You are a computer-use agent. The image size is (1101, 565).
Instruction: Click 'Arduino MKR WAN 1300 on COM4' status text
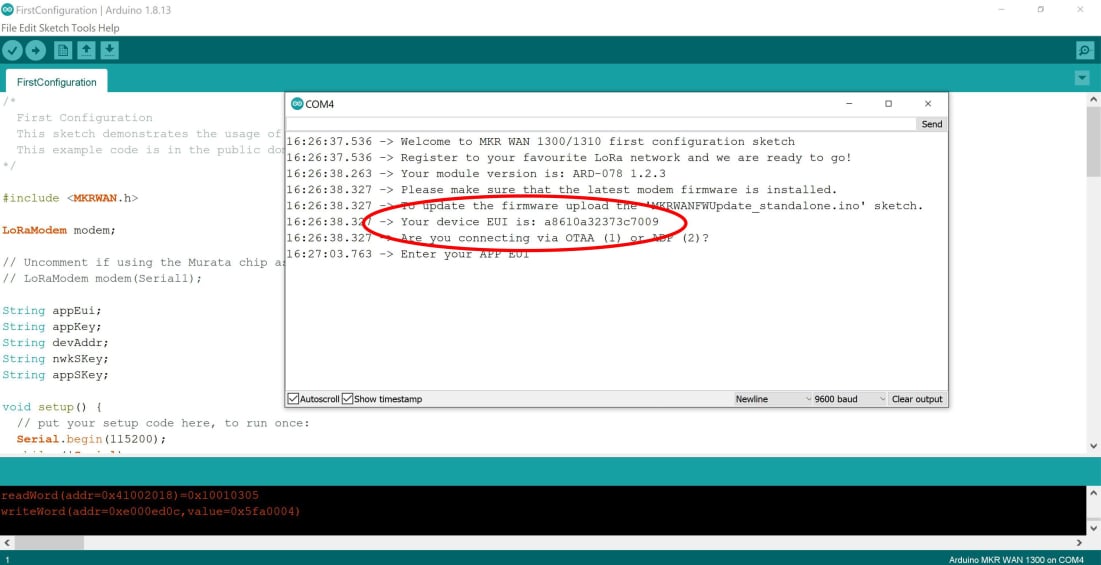click(x=1015, y=559)
